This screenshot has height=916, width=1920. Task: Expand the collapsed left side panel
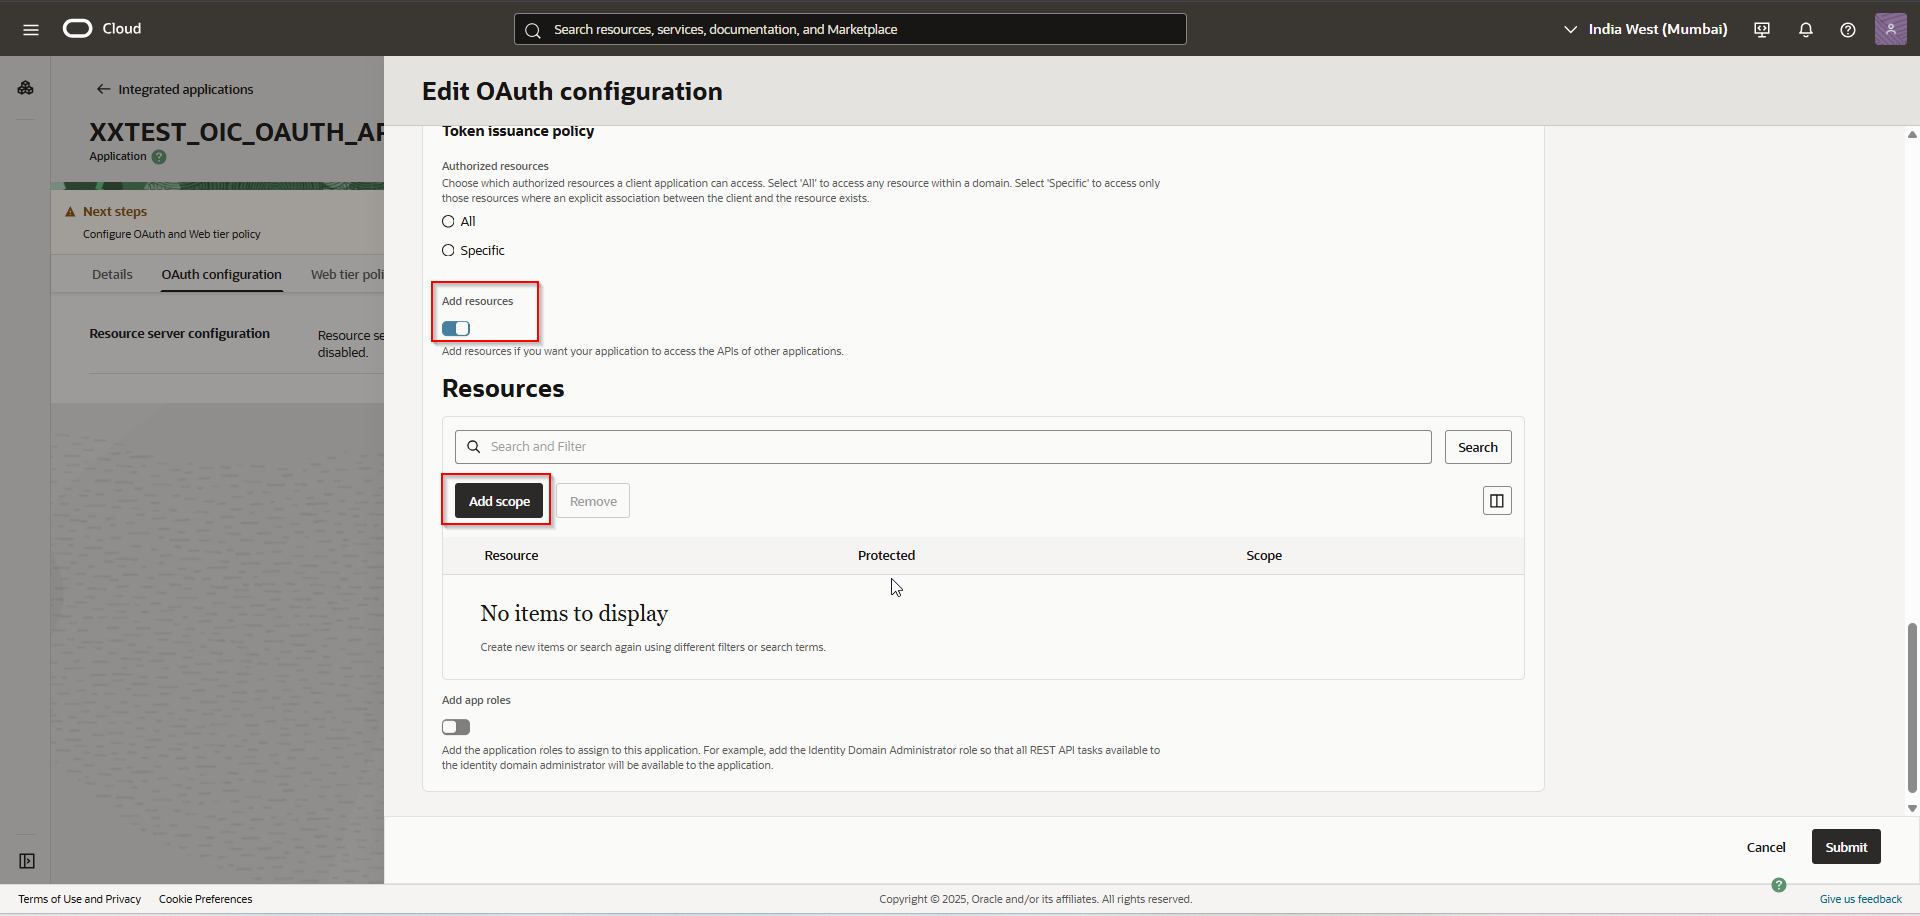point(26,860)
